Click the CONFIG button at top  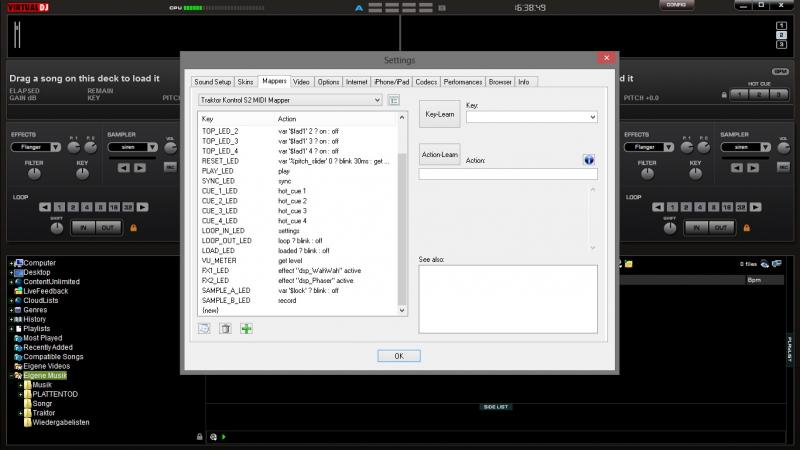pos(677,5)
